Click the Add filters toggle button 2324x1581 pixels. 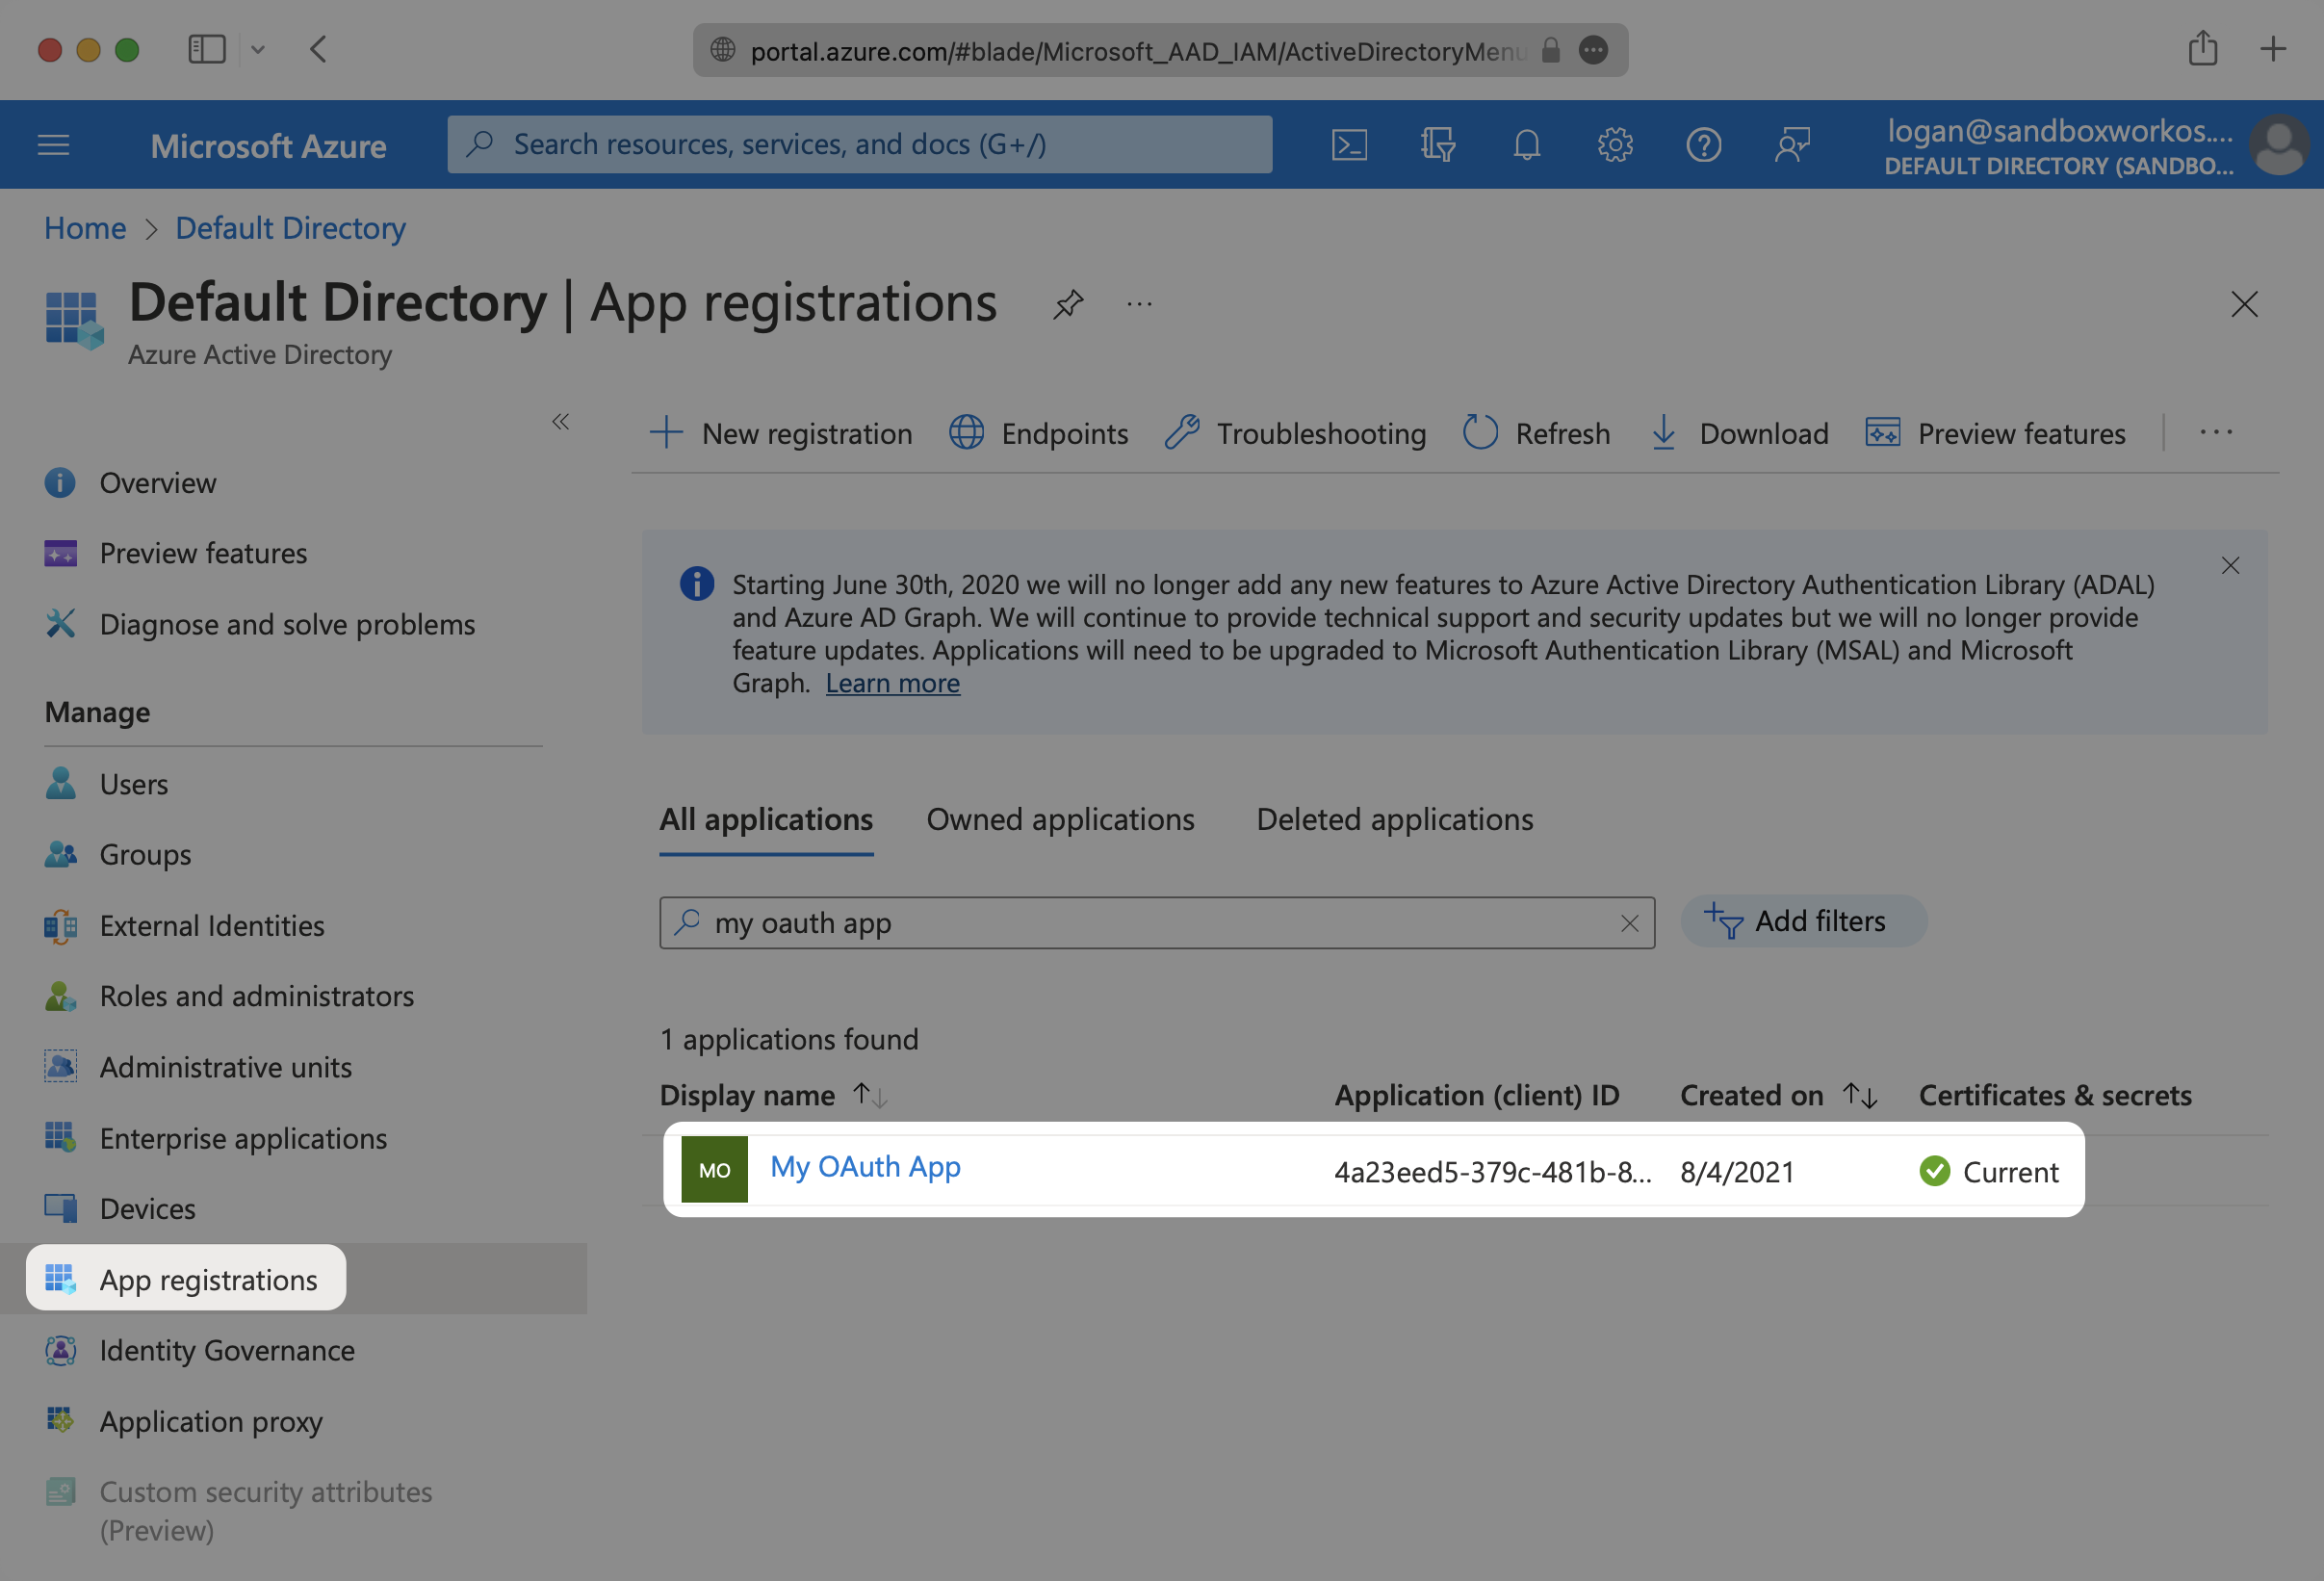pos(1805,920)
